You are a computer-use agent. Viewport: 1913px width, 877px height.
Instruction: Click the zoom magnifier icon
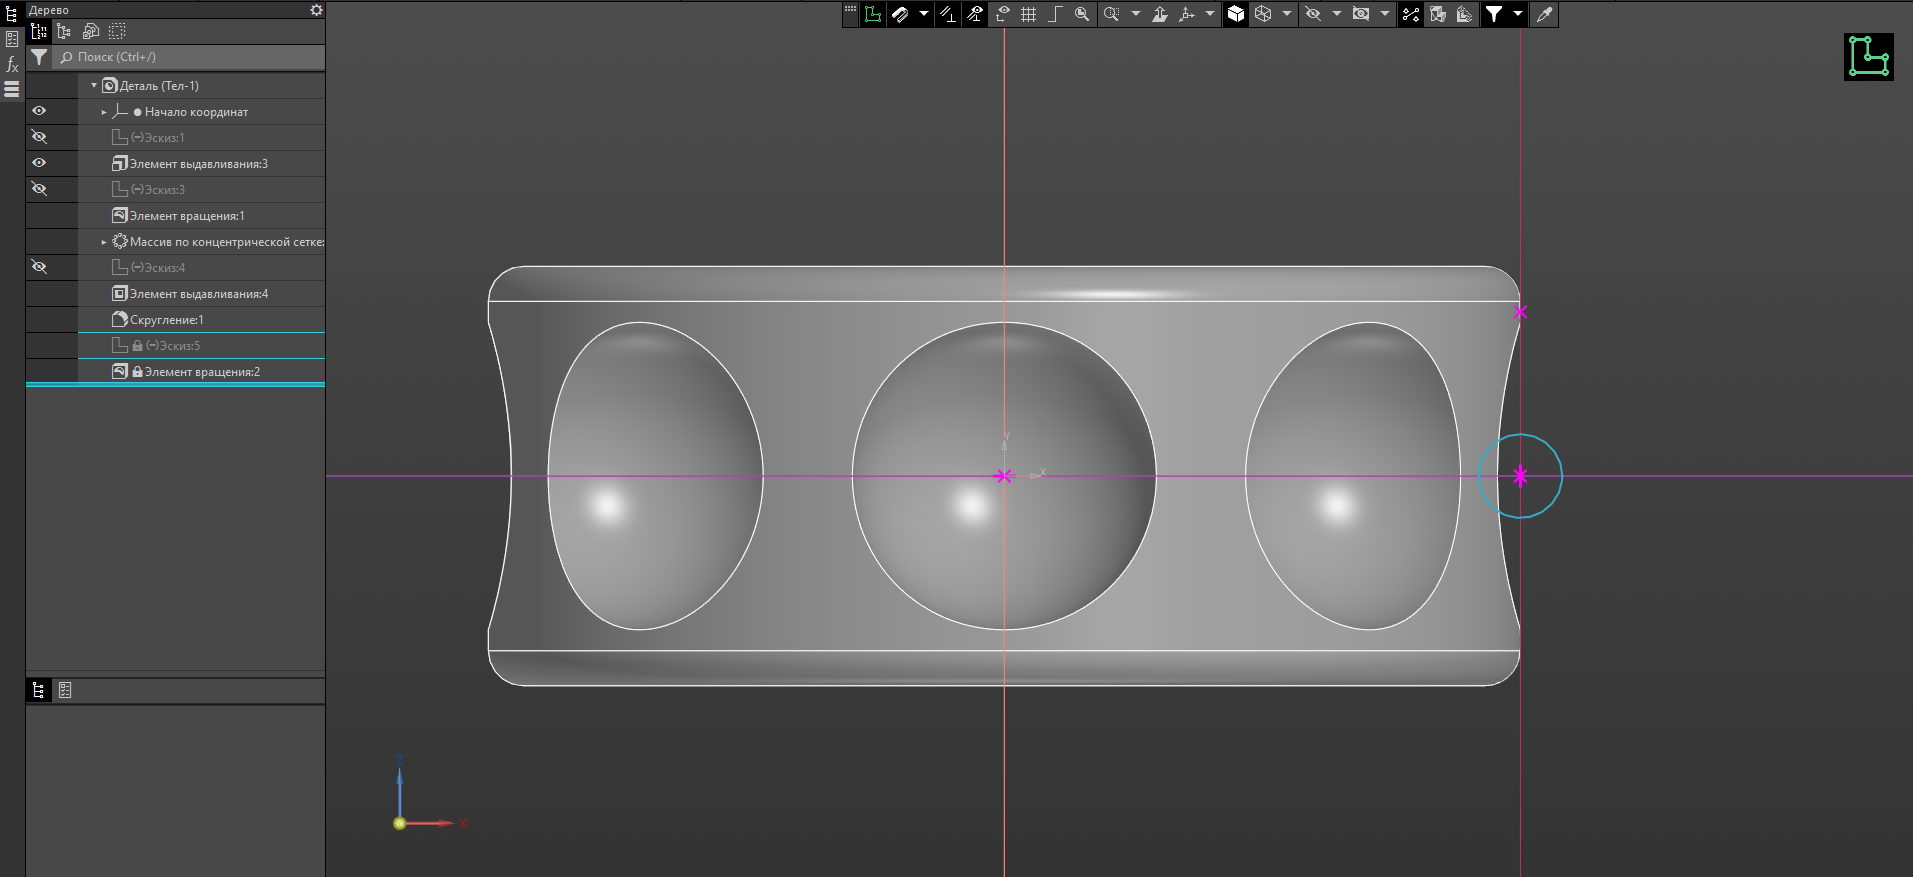[1081, 14]
